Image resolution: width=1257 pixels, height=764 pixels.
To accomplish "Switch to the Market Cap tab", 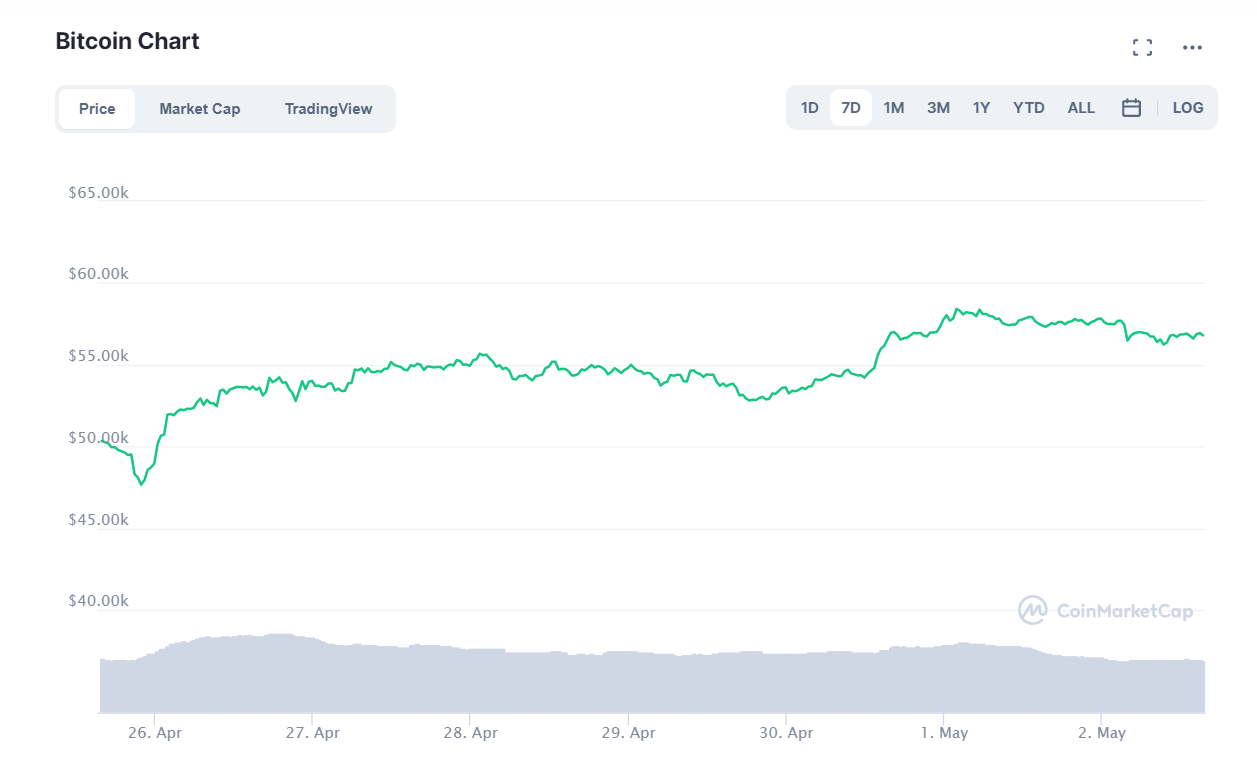I will click(x=200, y=108).
